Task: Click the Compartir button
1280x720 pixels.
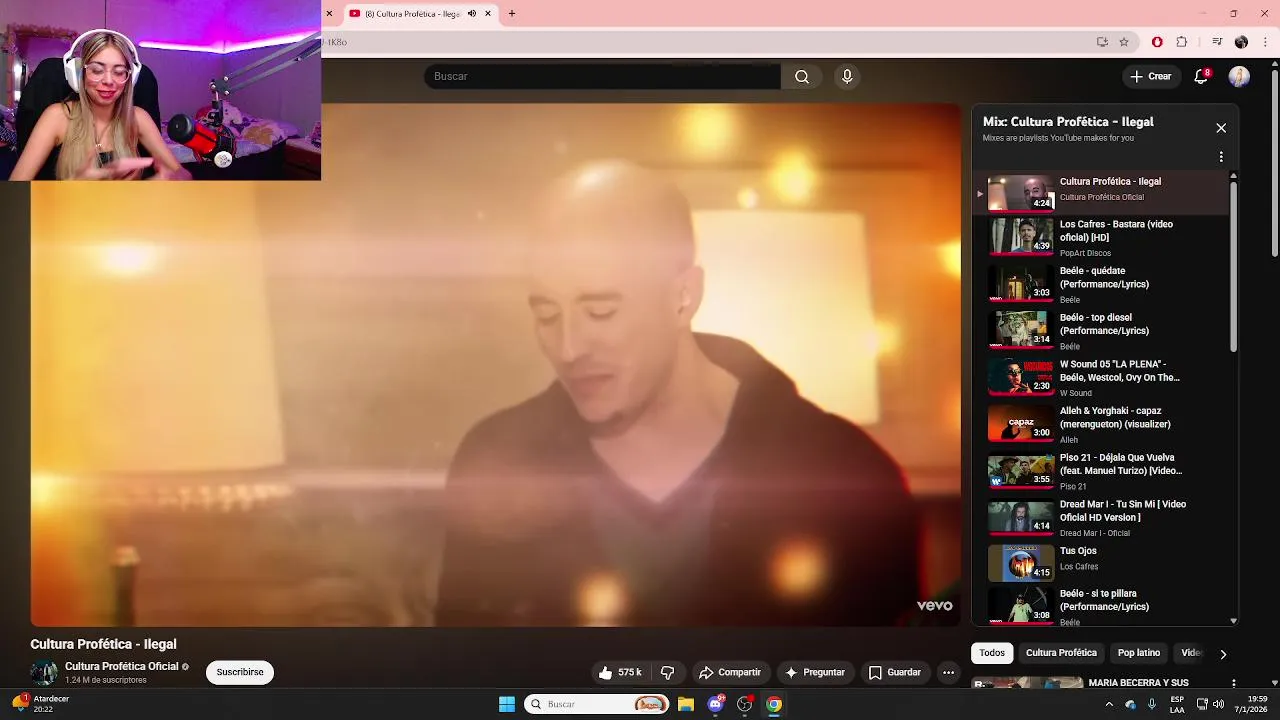Action: 730,672
